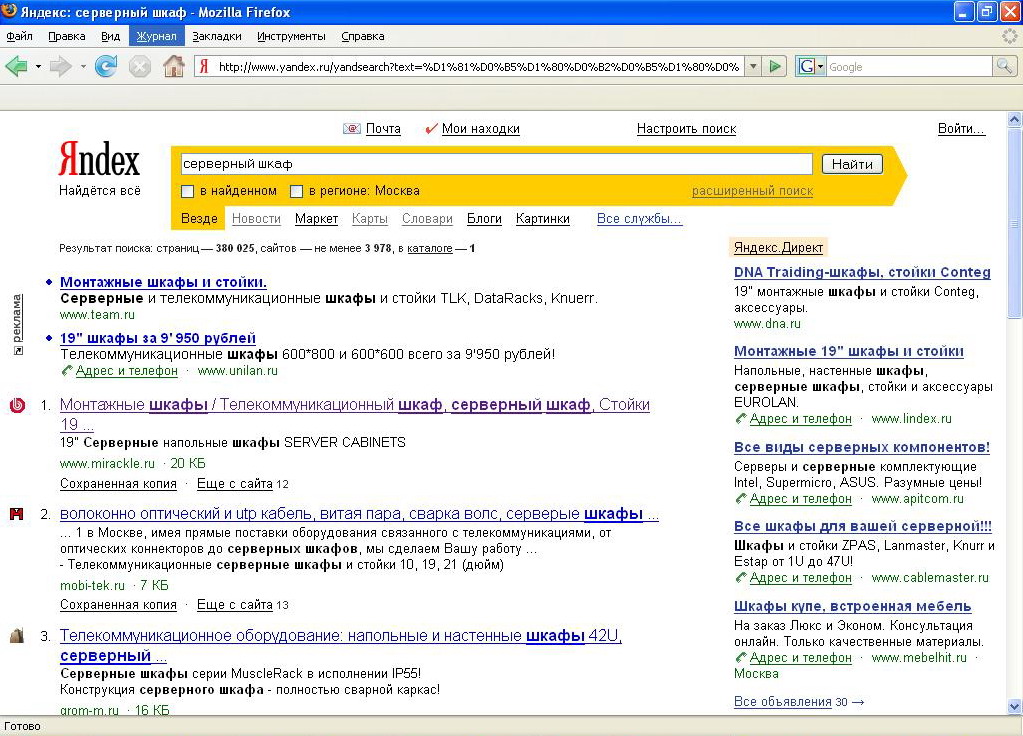Click the M favicon beside the mobi-tek result

[x=15, y=515]
